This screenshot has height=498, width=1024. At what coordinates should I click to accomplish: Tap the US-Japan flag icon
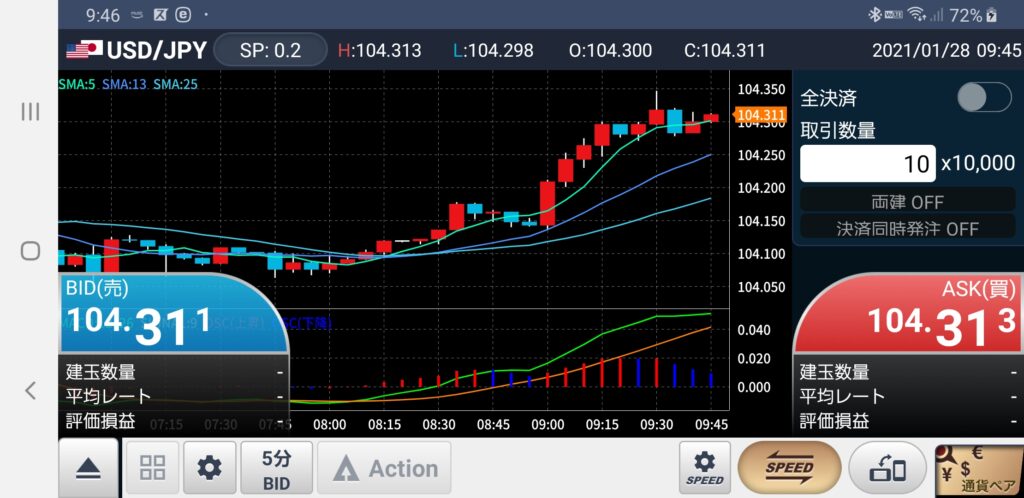click(84, 50)
